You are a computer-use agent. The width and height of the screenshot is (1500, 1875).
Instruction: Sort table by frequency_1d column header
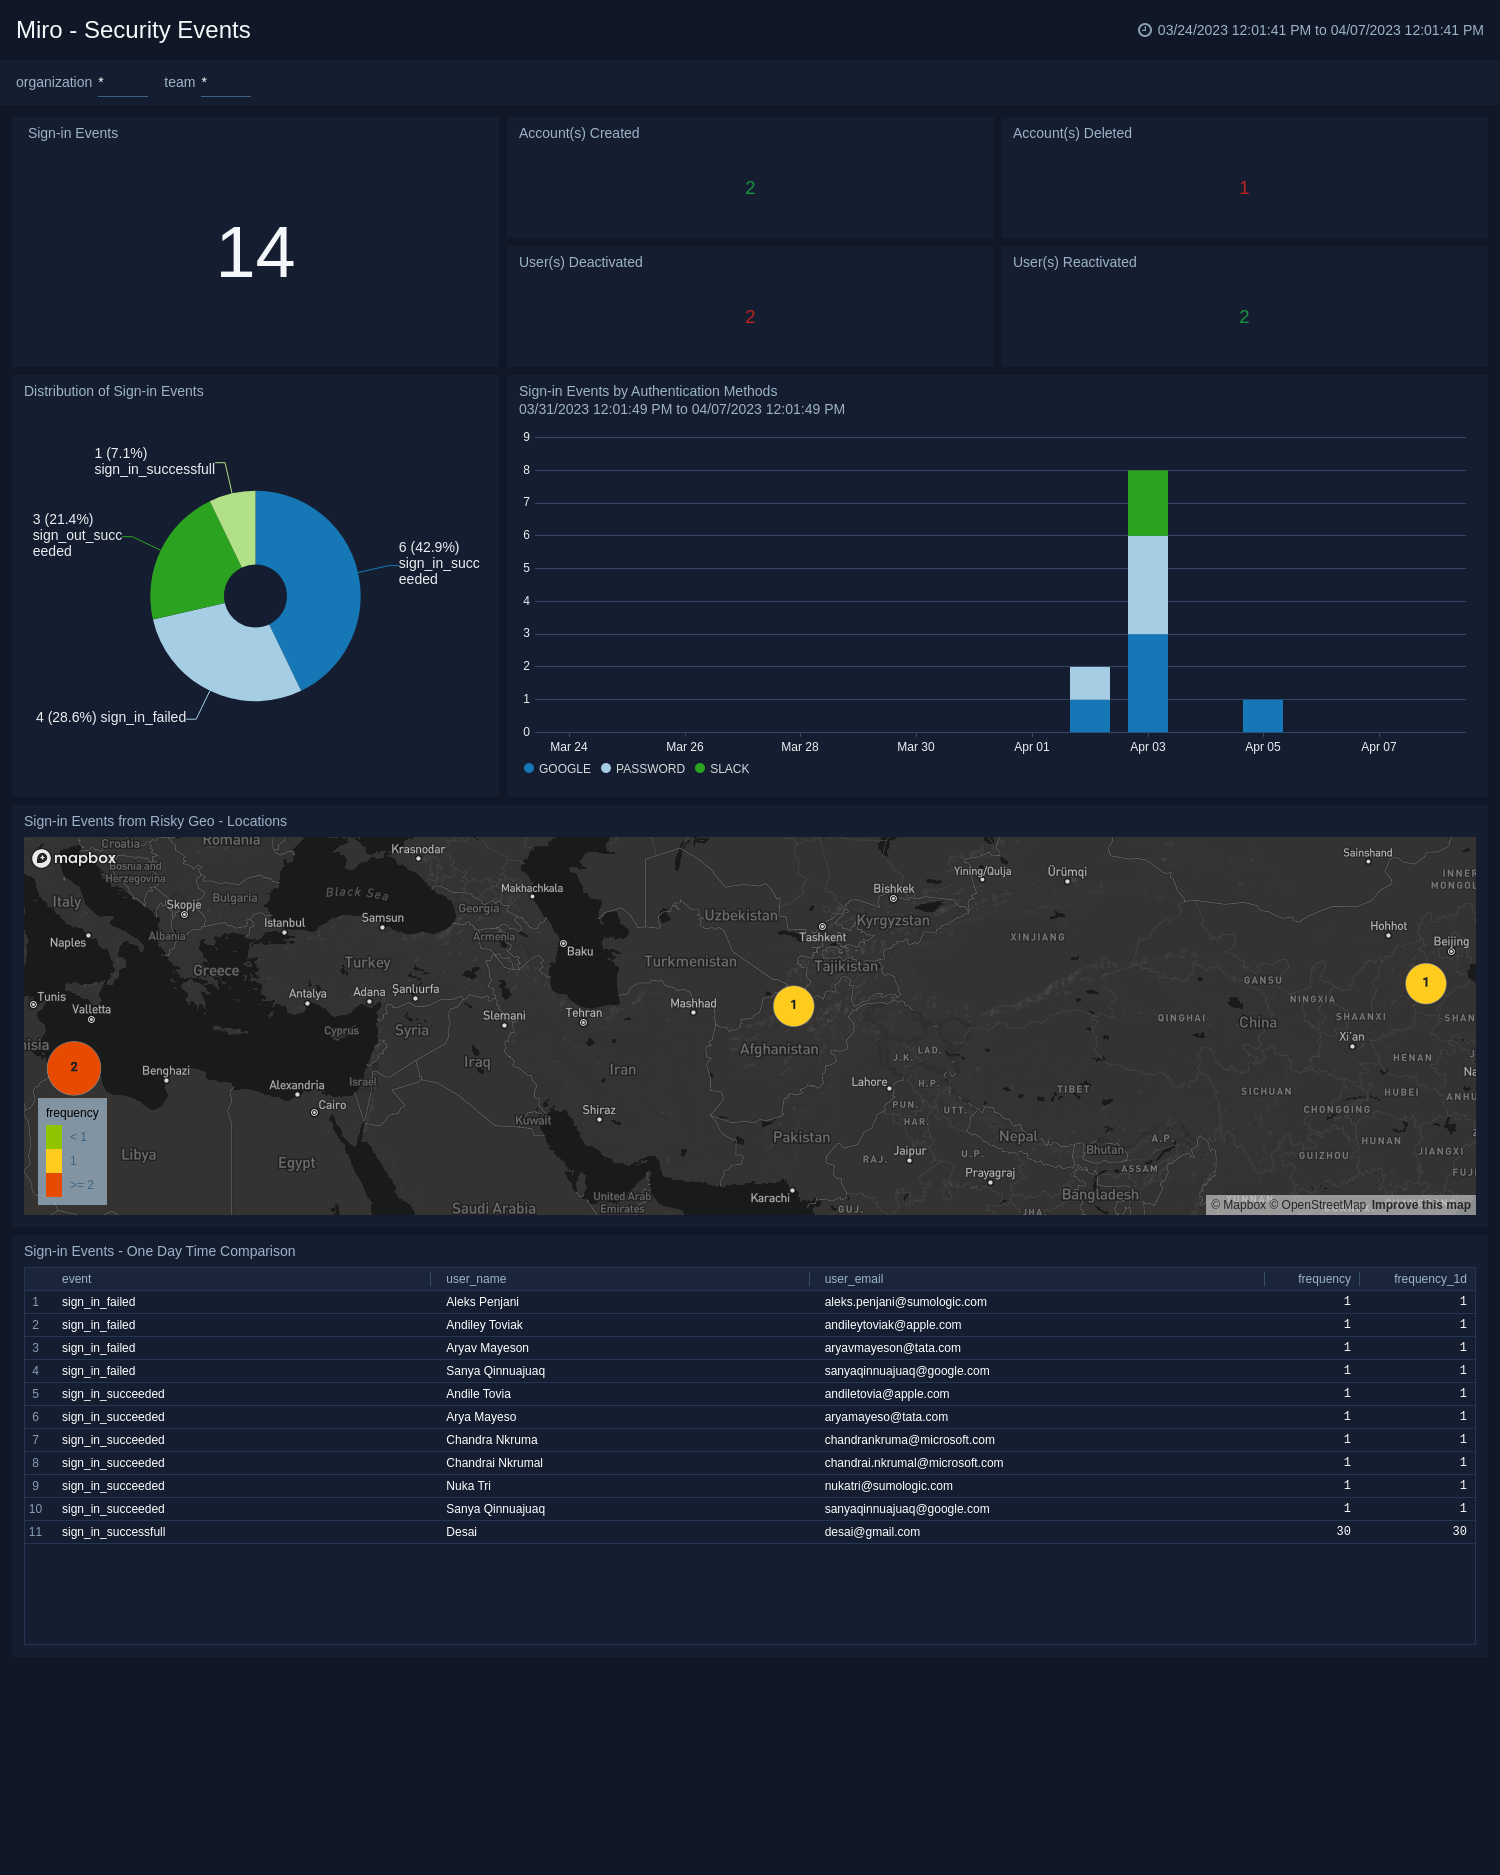pyautogui.click(x=1430, y=1279)
